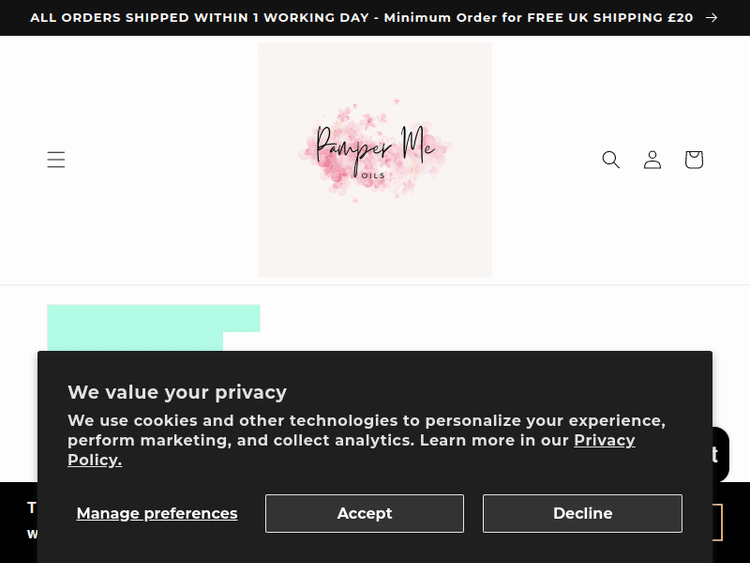This screenshot has width=750, height=563.
Task: Accept cookies in the privacy dialog
Action: pyautogui.click(x=364, y=513)
